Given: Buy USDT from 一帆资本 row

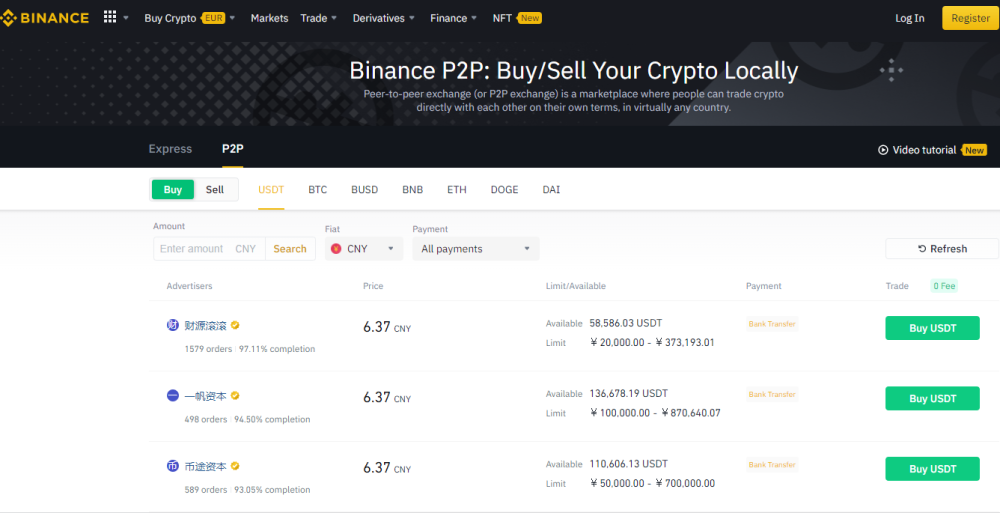Looking at the screenshot, I should pyautogui.click(x=932, y=398).
